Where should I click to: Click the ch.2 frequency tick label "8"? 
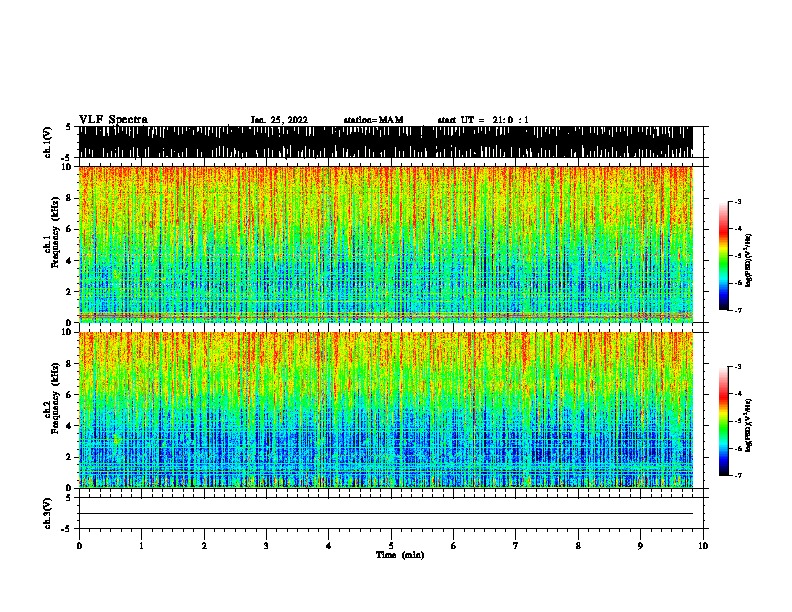click(x=69, y=363)
